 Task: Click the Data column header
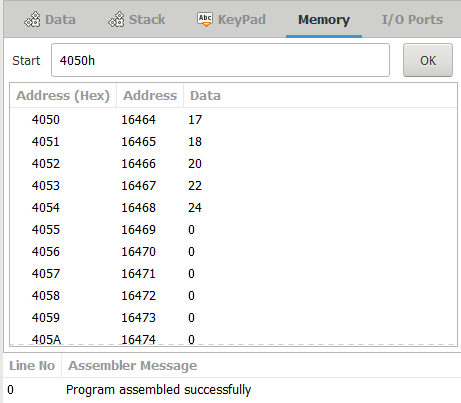click(205, 96)
